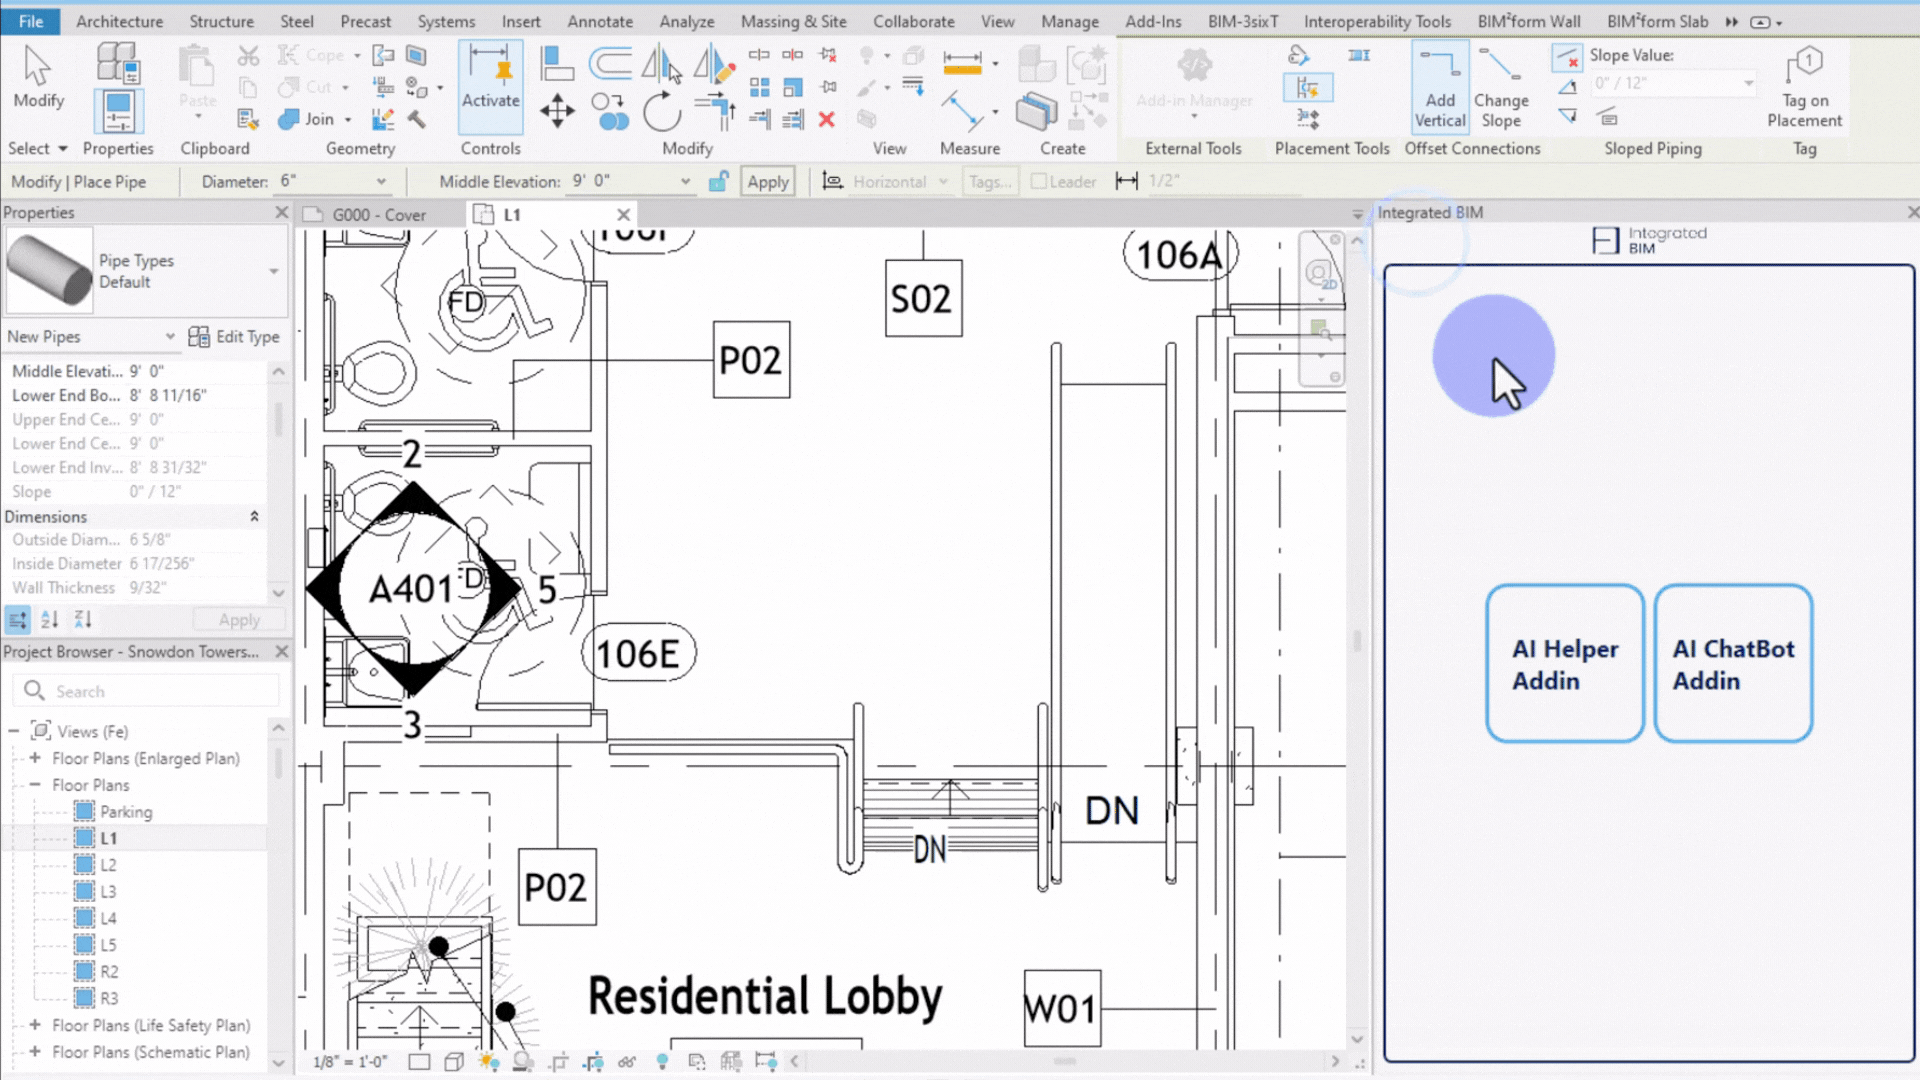This screenshot has height=1080, width=1920.
Task: Expand Floor Plans Life Safety Plan
Action: coord(36,1025)
